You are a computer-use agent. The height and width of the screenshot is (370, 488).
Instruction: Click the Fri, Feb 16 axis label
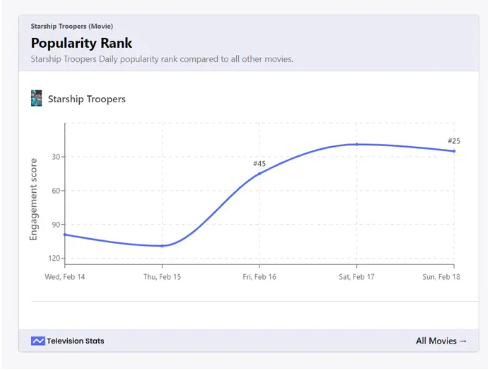coord(259,277)
